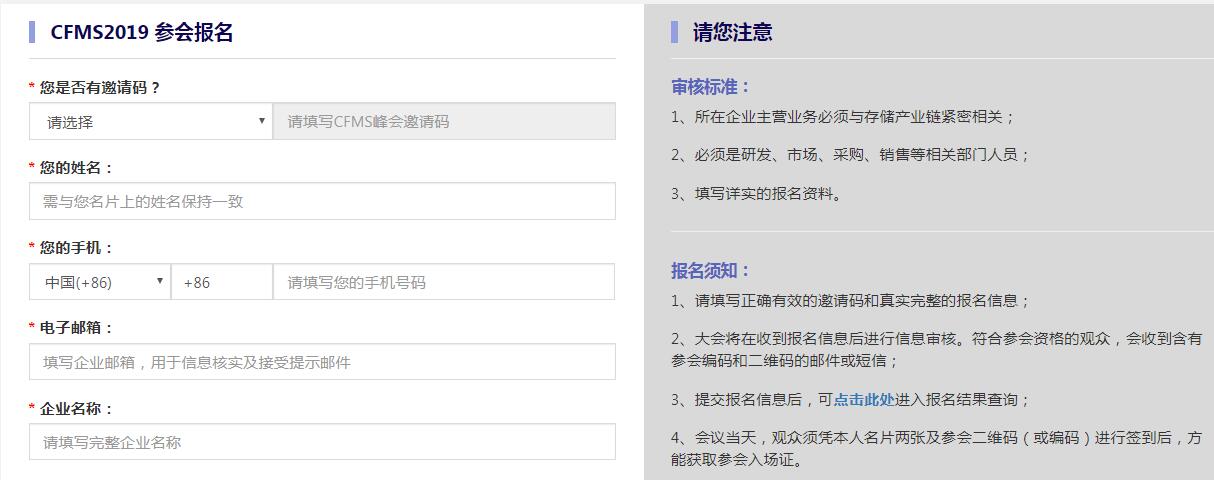Expand the 中国(+86) country dropdown

tap(100, 282)
